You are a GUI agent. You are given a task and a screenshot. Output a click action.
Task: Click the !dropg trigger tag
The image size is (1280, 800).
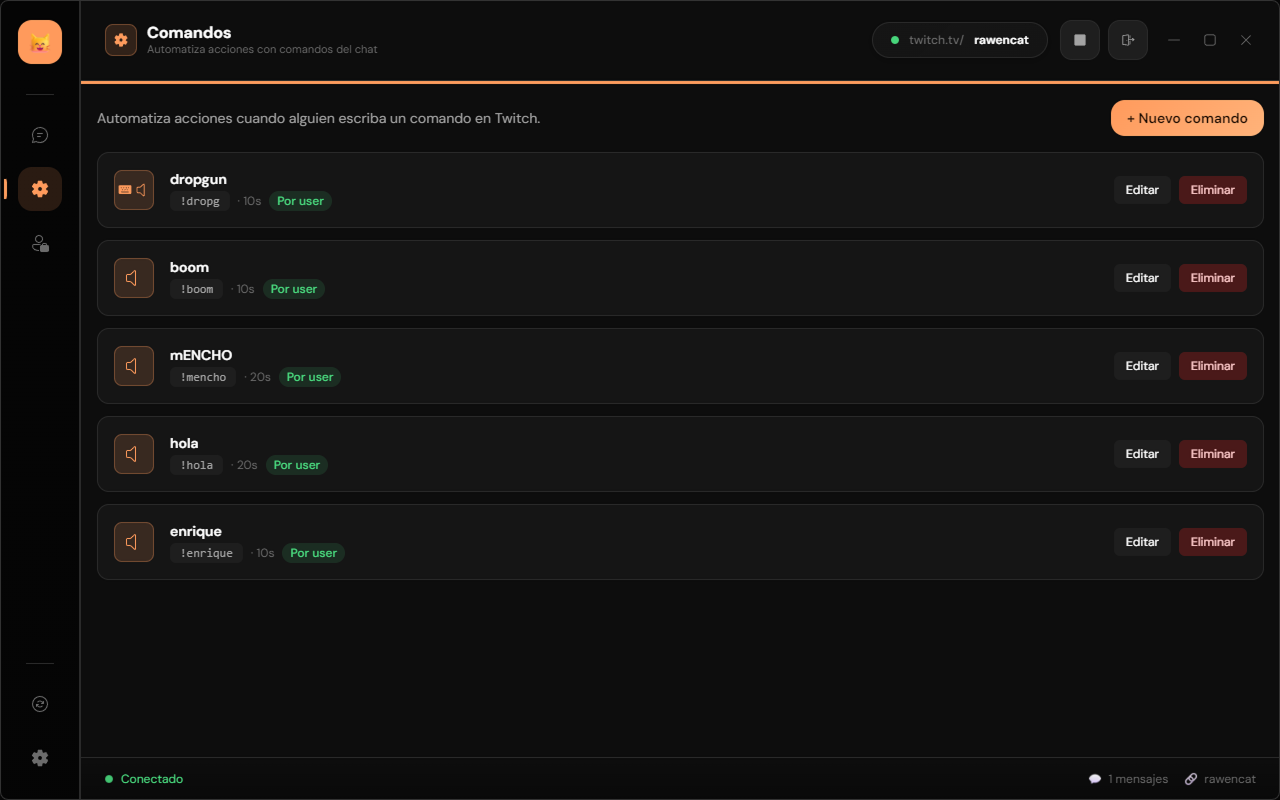click(200, 201)
